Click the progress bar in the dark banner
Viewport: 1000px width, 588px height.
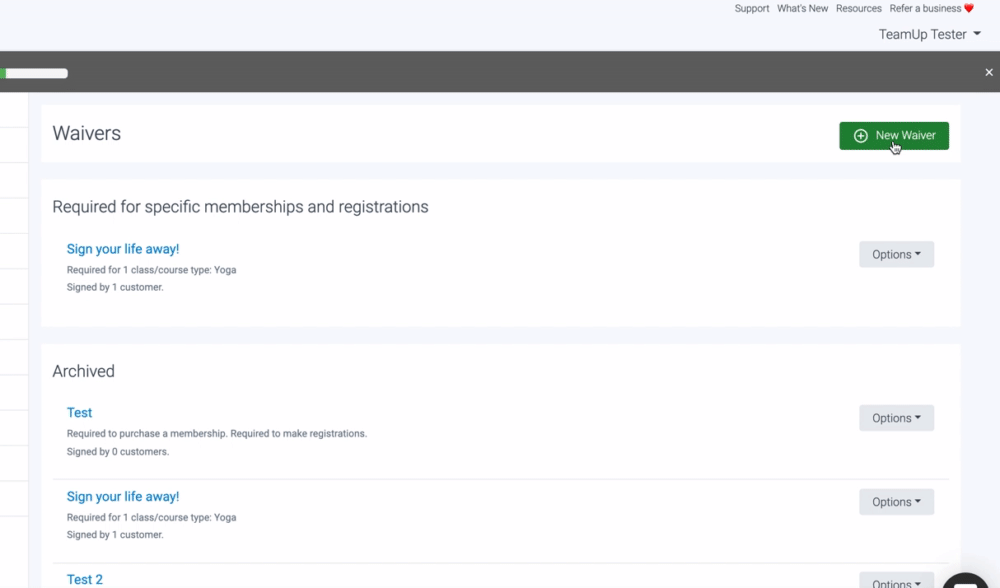coord(36,73)
